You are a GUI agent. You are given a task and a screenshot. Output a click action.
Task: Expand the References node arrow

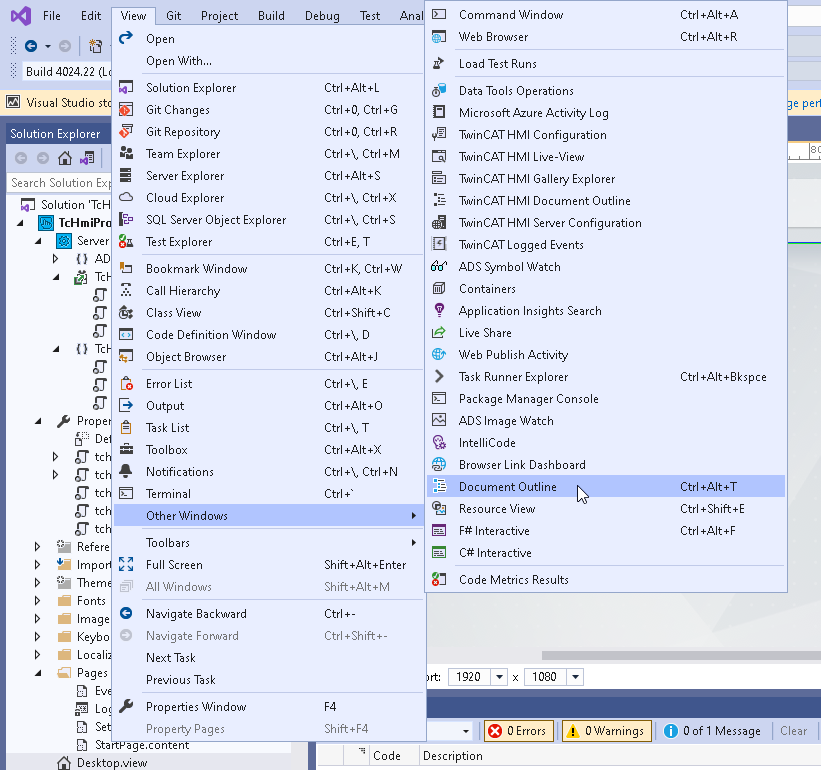click(x=37, y=546)
